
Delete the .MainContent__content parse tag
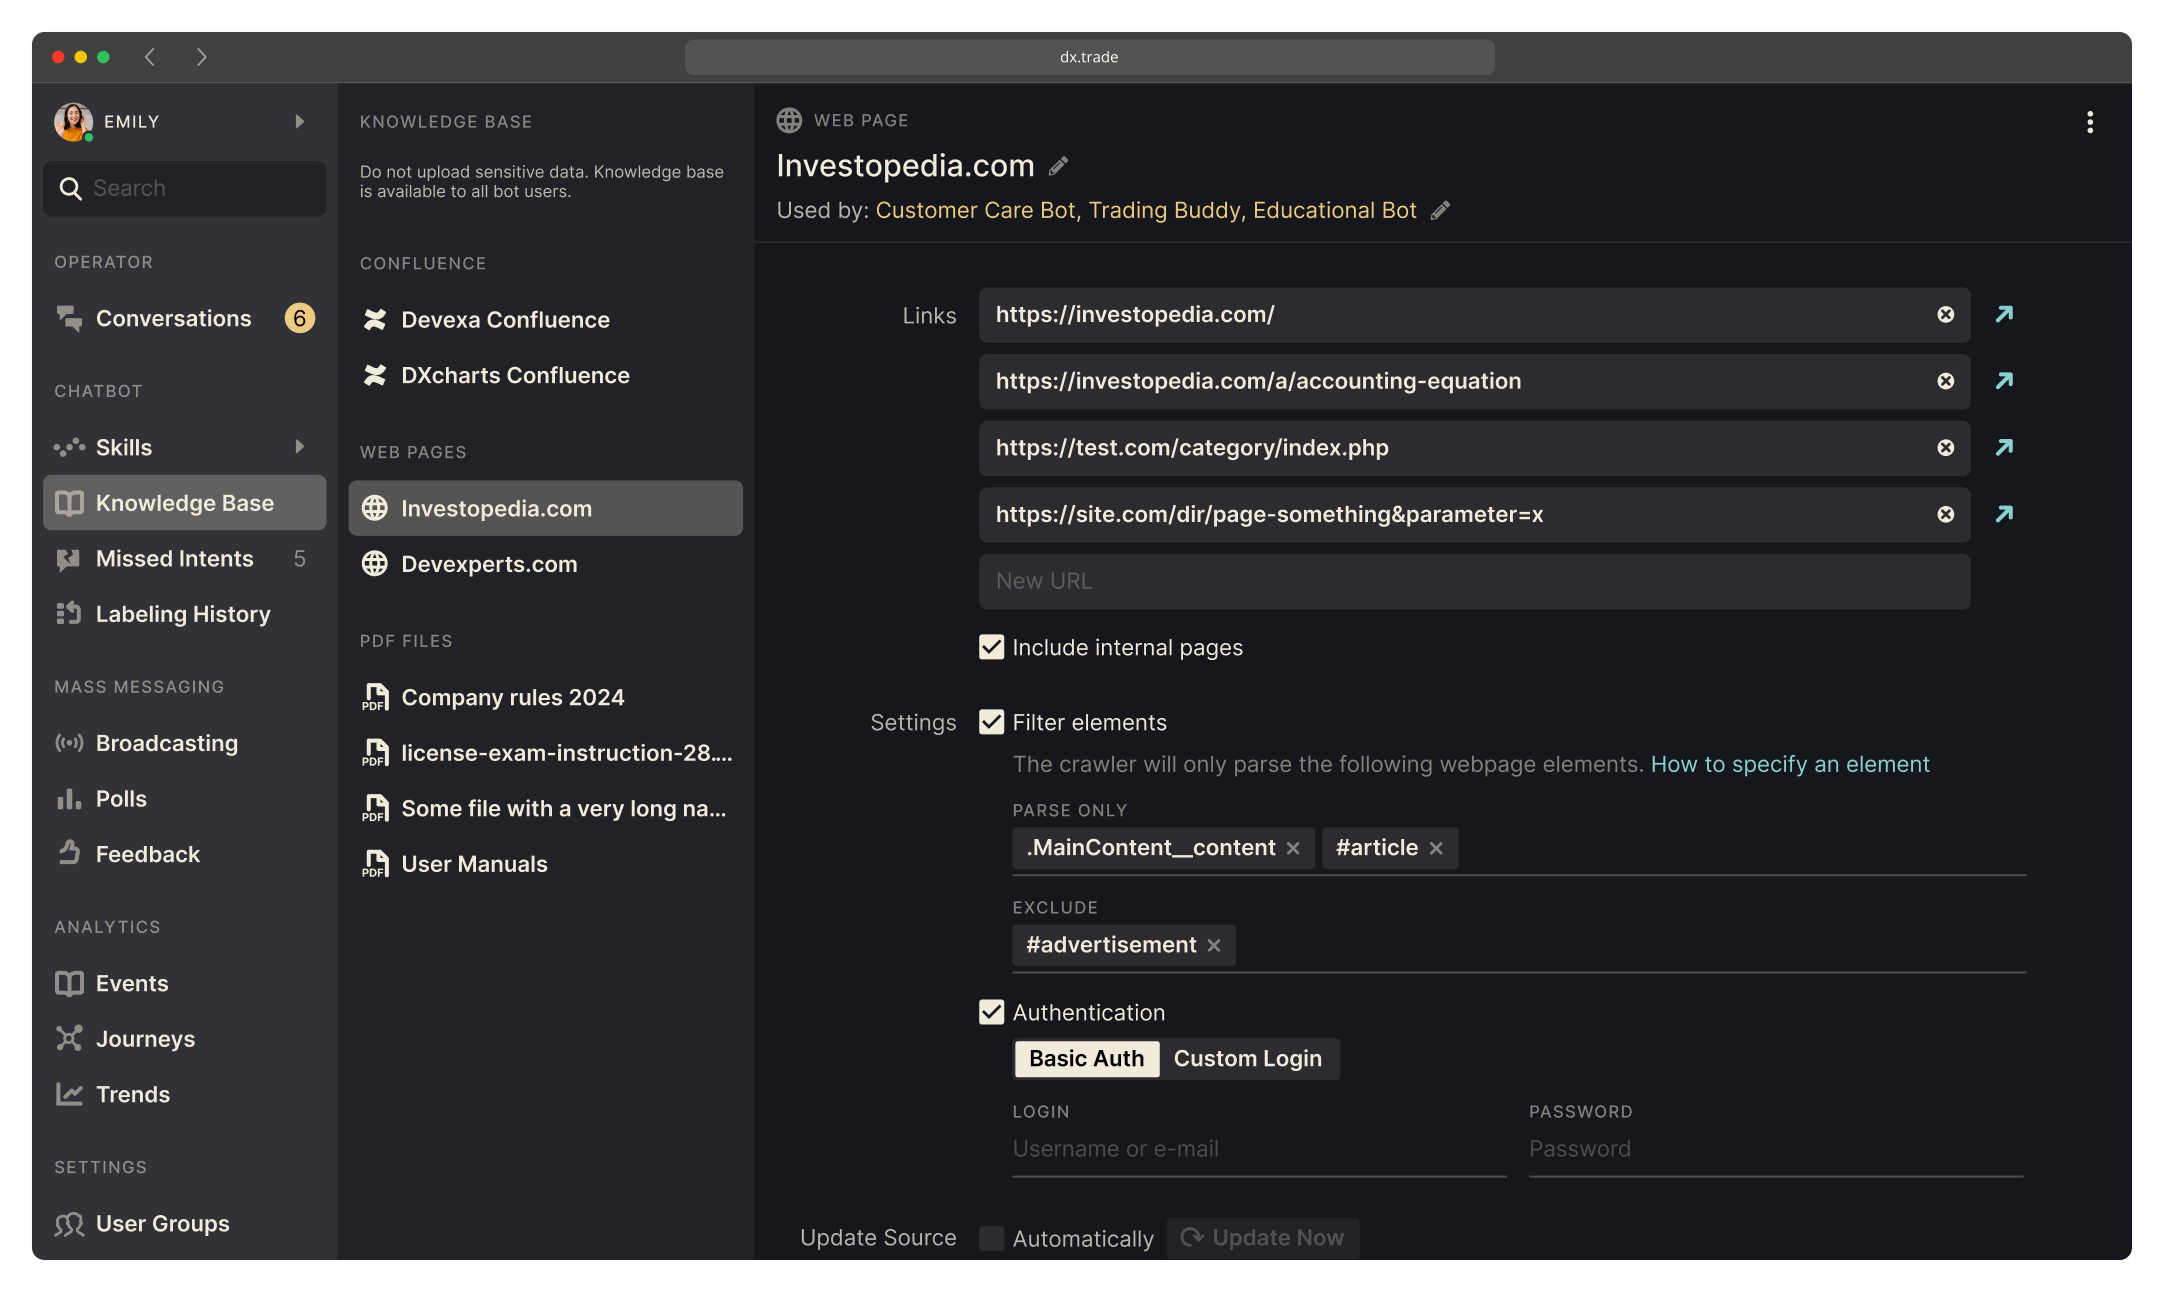click(1293, 849)
